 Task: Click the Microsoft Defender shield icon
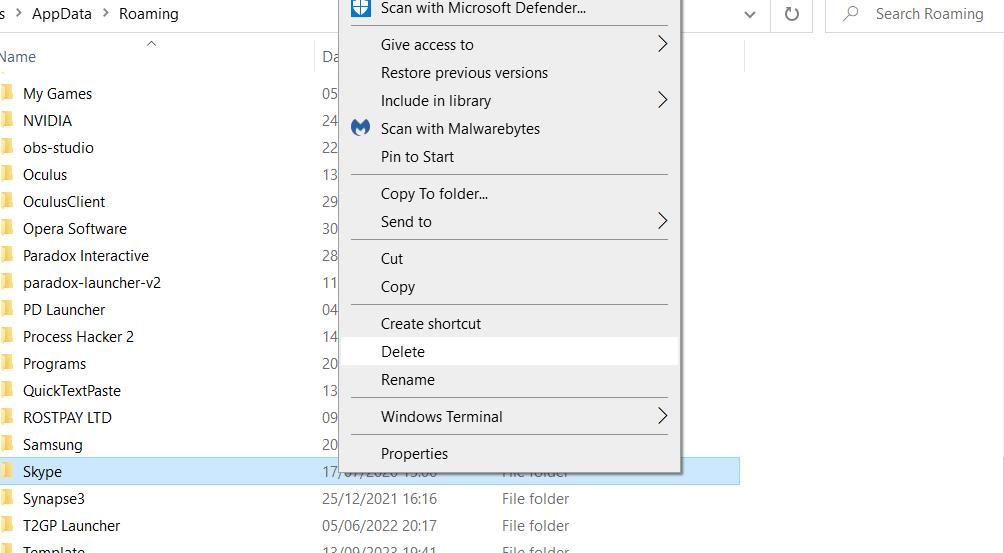tap(360, 8)
